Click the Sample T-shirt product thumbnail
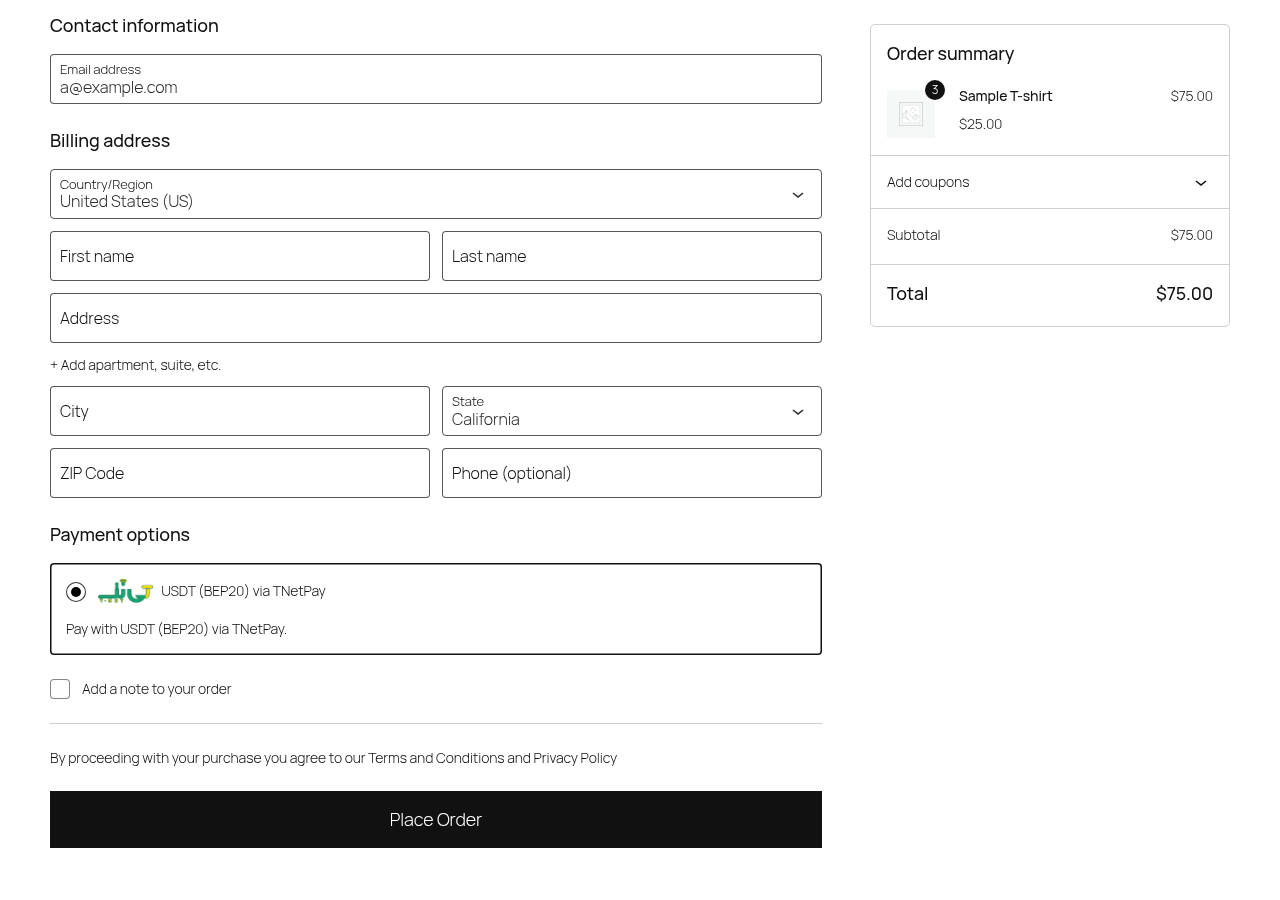The image size is (1280, 900). [911, 114]
